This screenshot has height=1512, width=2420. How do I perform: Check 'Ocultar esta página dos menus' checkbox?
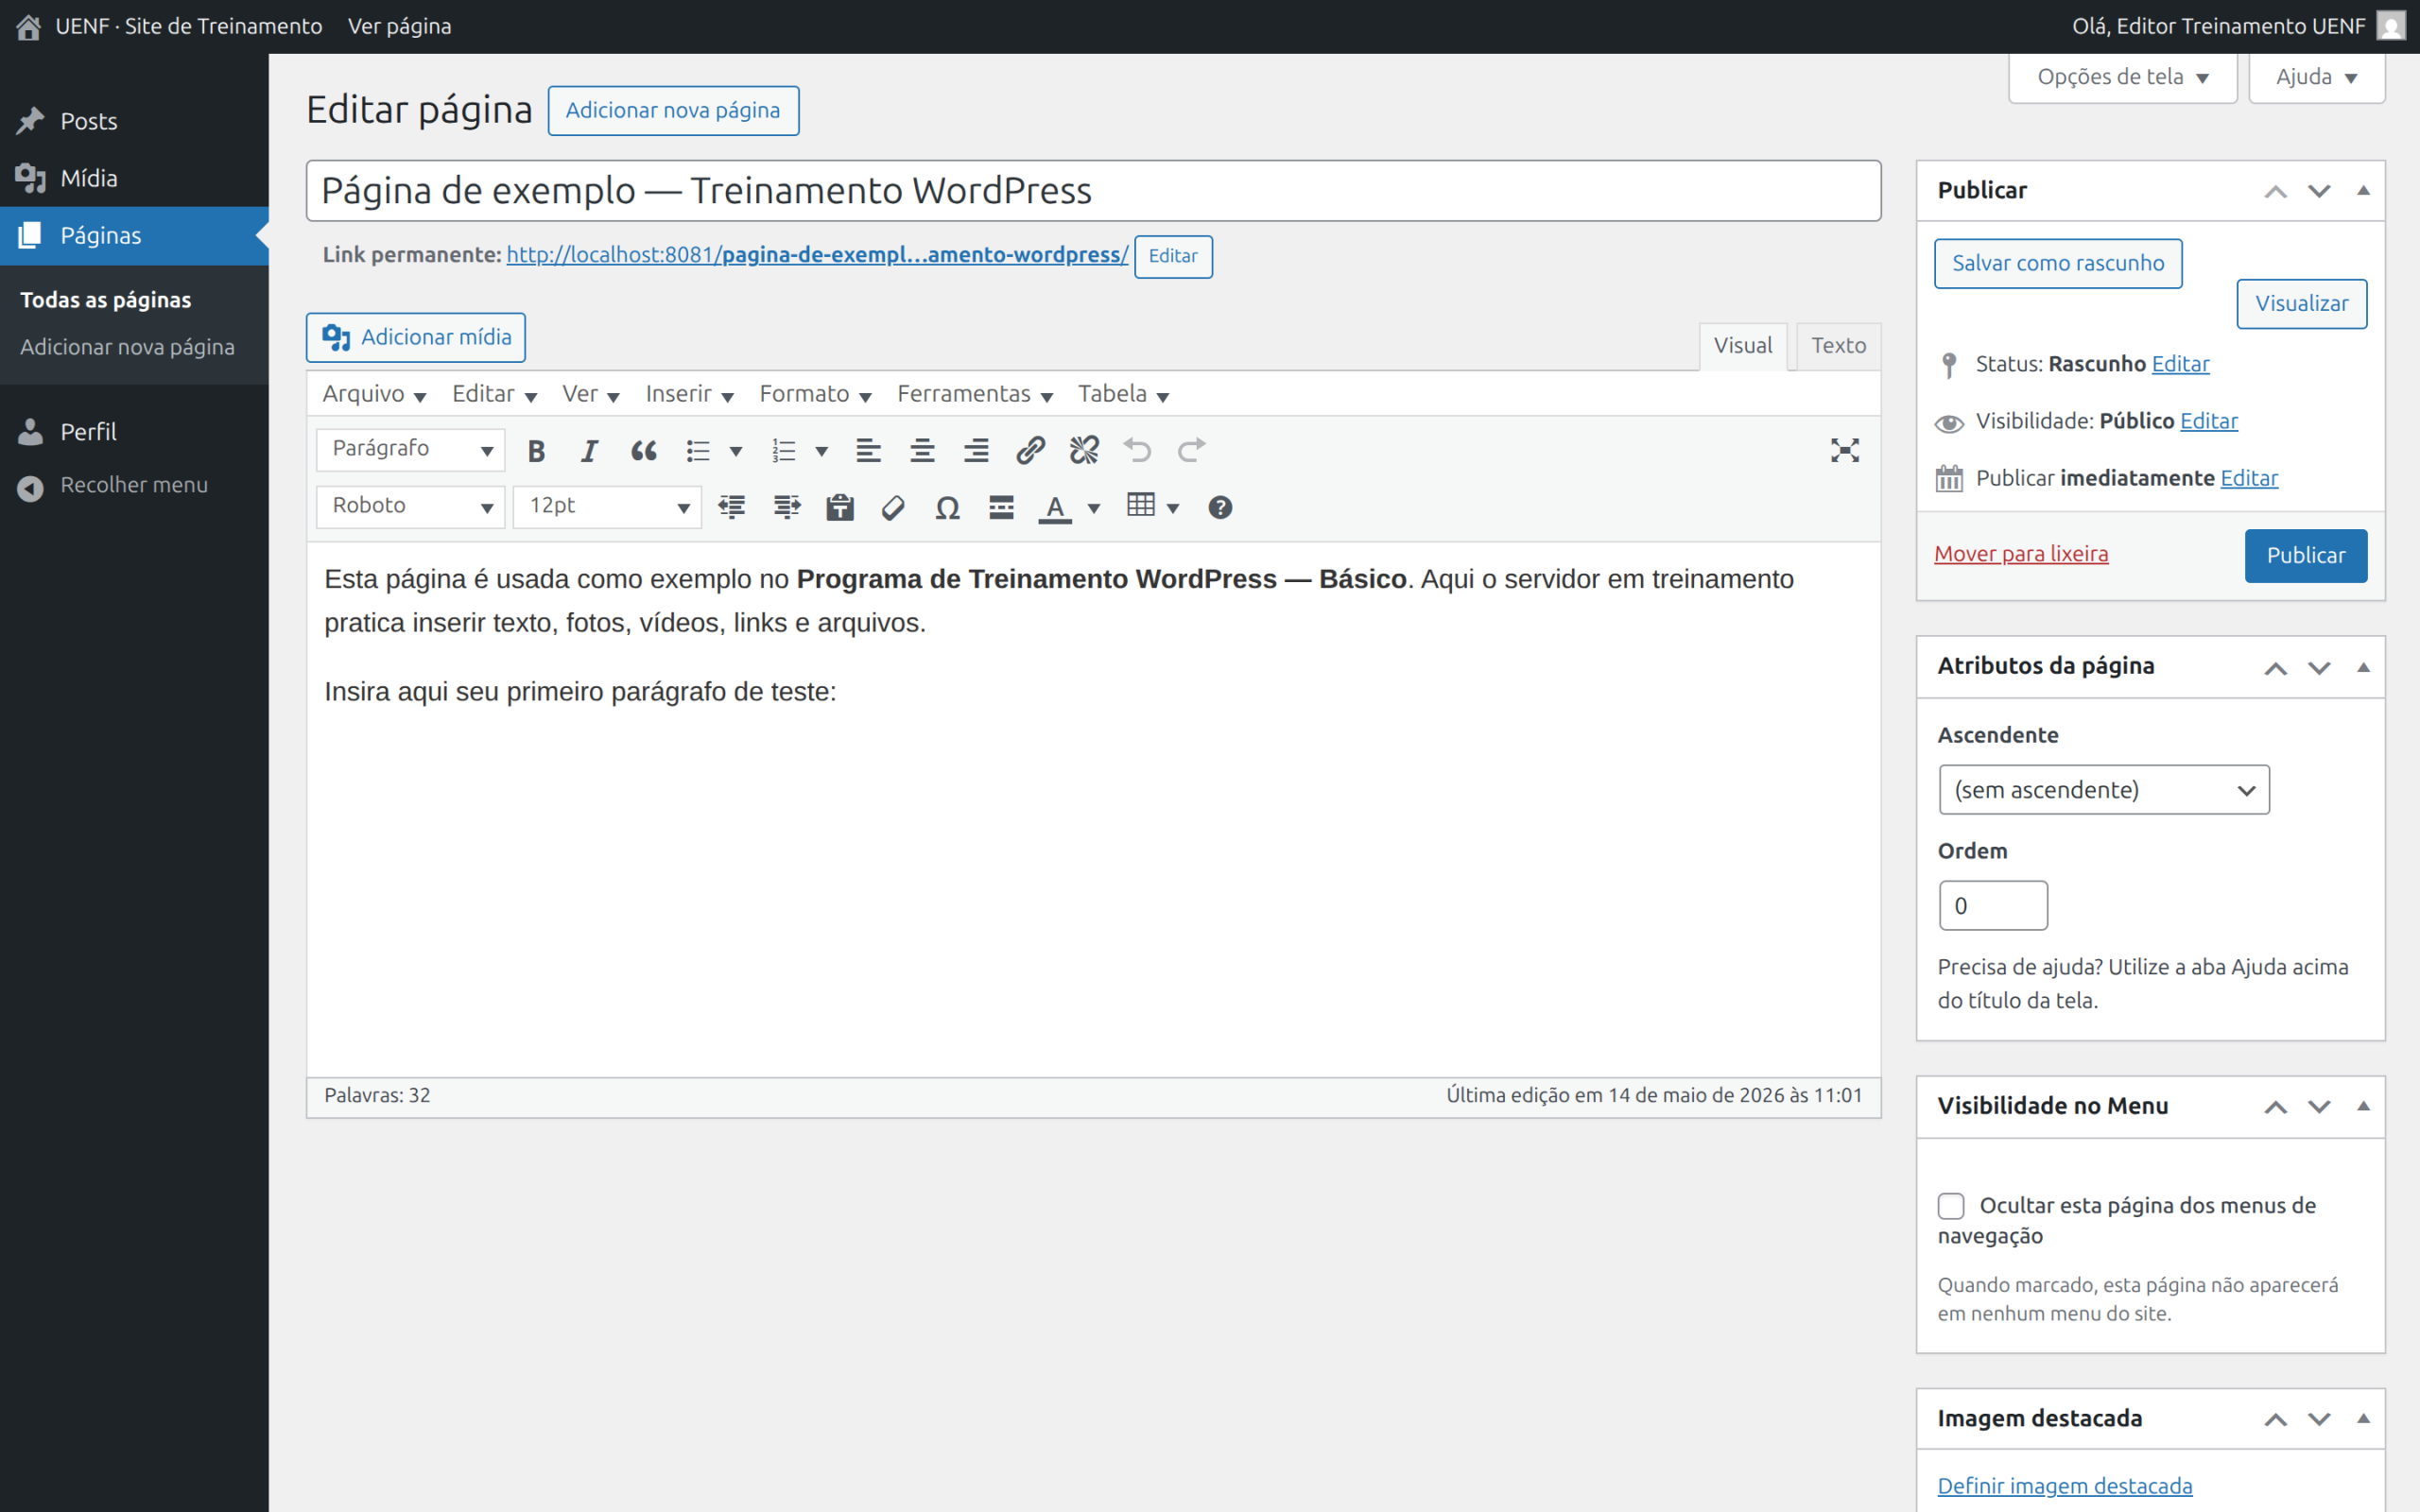click(x=1951, y=1206)
